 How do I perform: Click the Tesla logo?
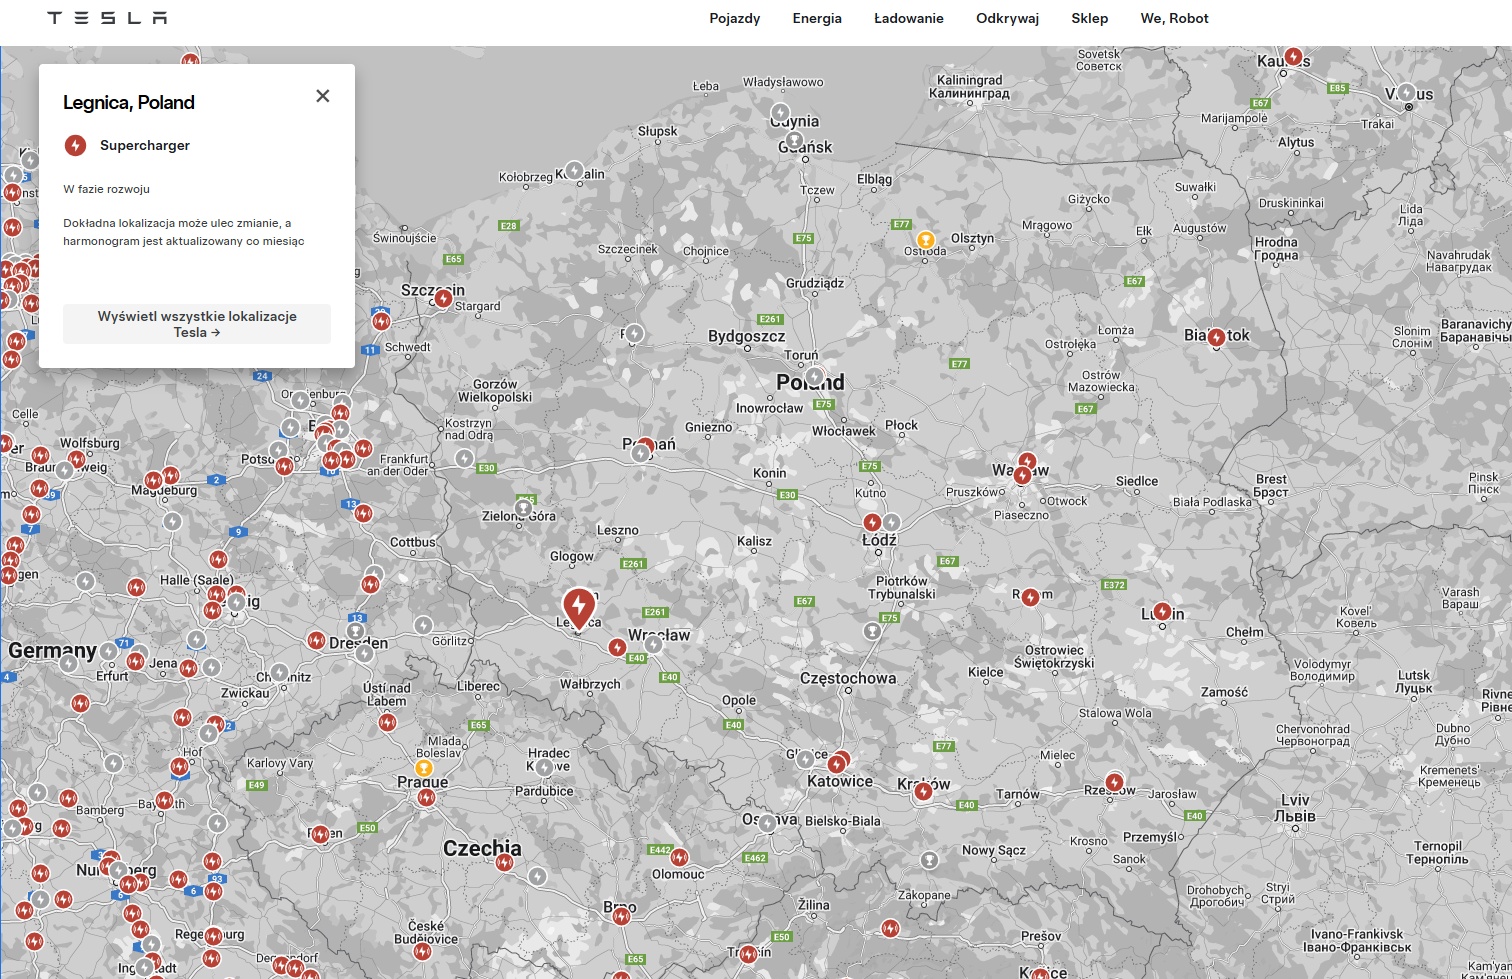coord(107,18)
